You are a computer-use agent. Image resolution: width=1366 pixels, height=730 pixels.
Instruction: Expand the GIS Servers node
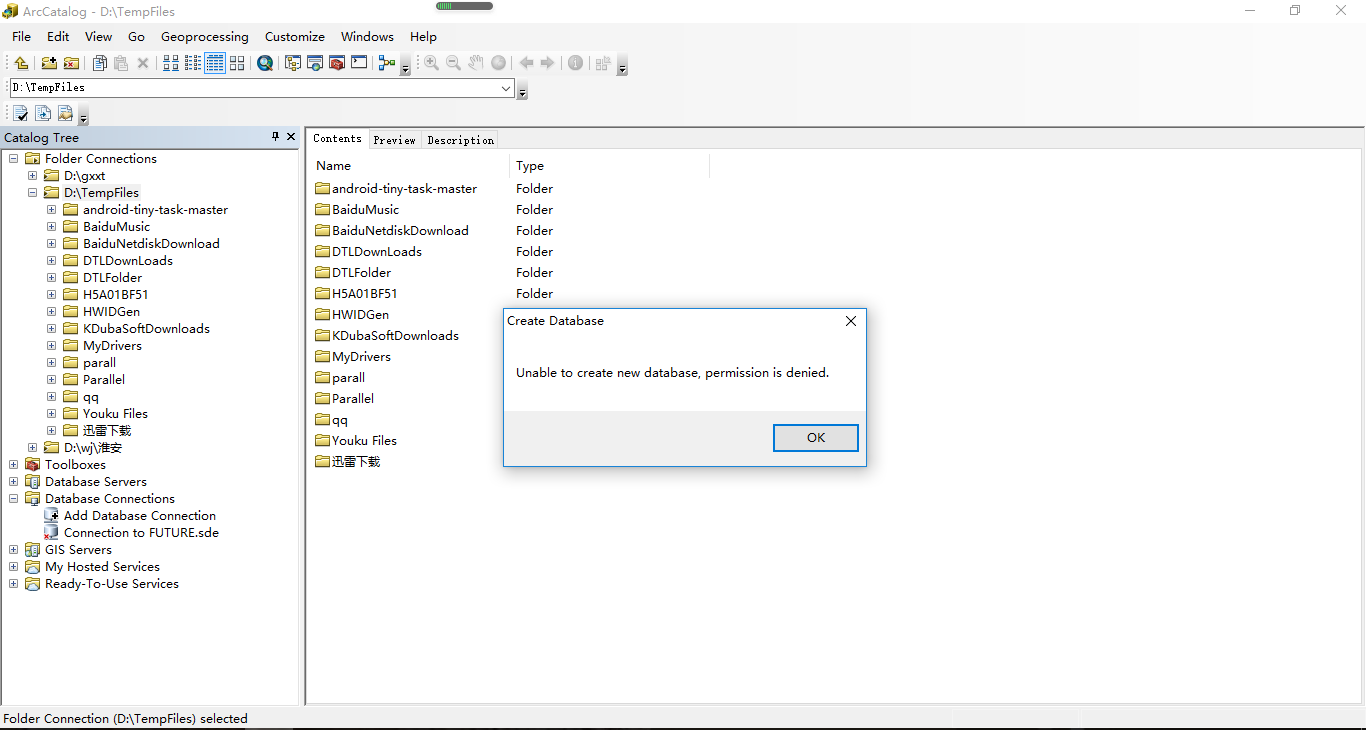13,549
